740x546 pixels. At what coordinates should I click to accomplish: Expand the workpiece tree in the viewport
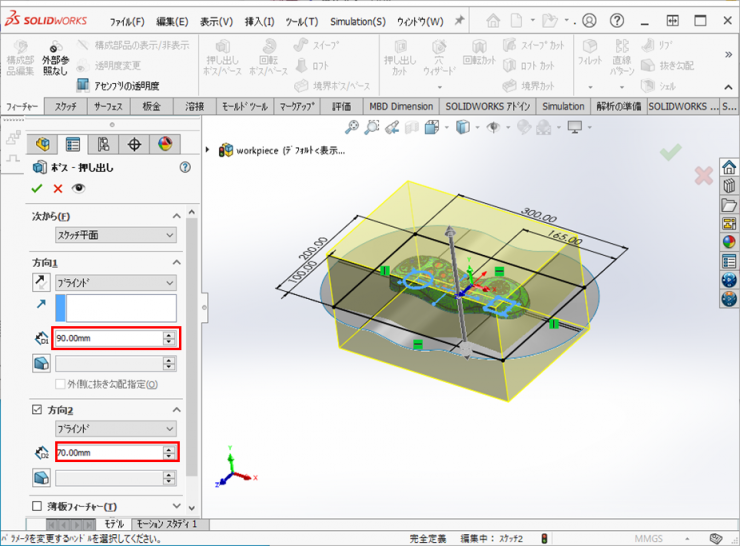[x=208, y=150]
